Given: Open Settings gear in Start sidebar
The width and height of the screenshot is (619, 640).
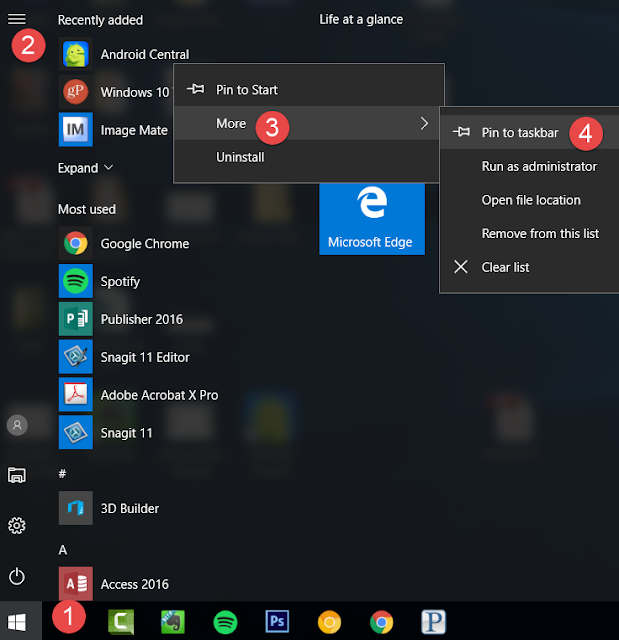Looking at the screenshot, I should 17,526.
